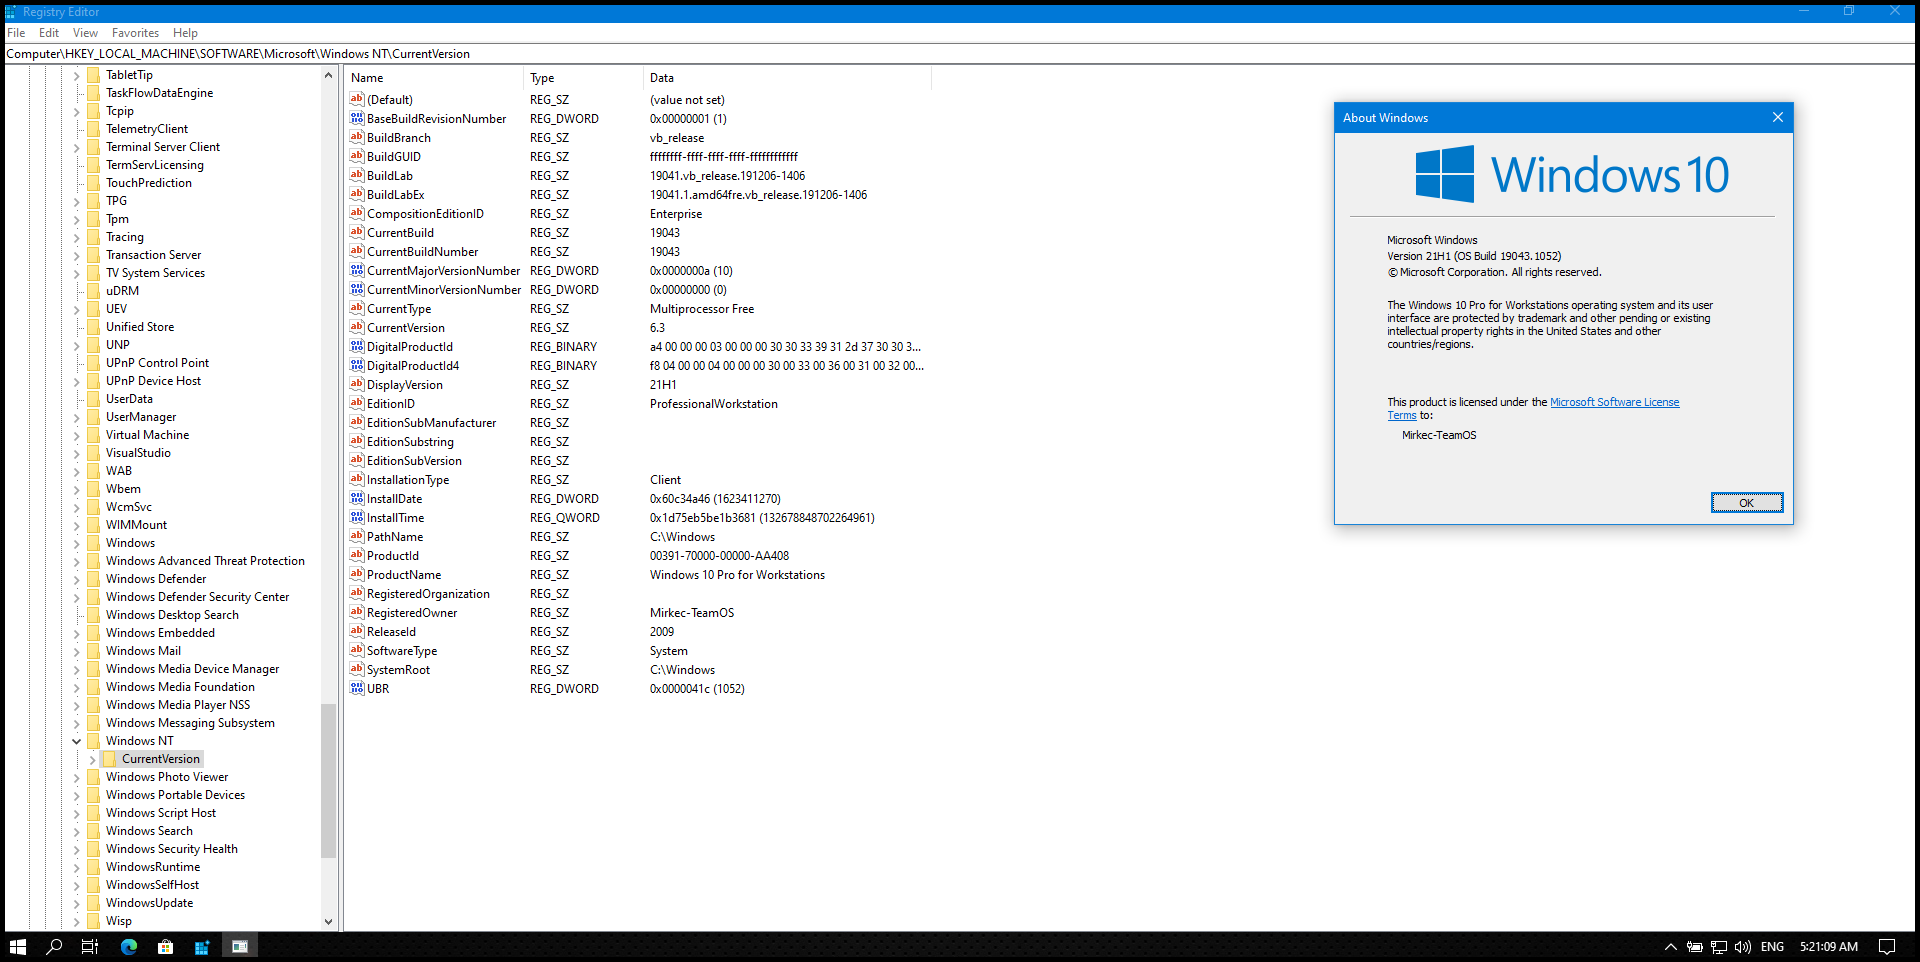Open the Help menu
This screenshot has height=962, width=1920.
(x=185, y=33)
